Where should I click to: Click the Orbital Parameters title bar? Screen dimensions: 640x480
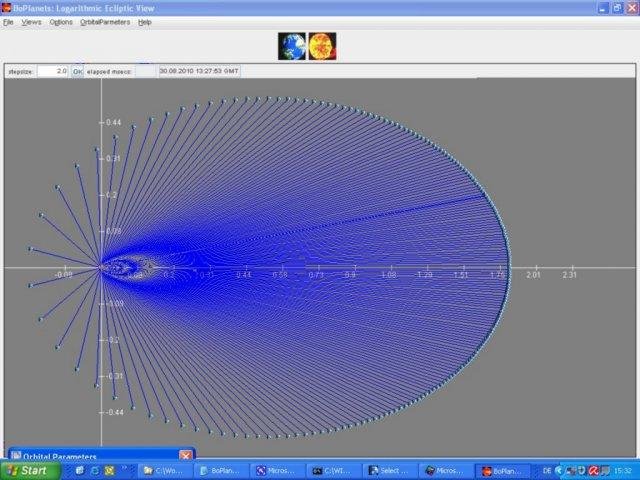click(90, 456)
